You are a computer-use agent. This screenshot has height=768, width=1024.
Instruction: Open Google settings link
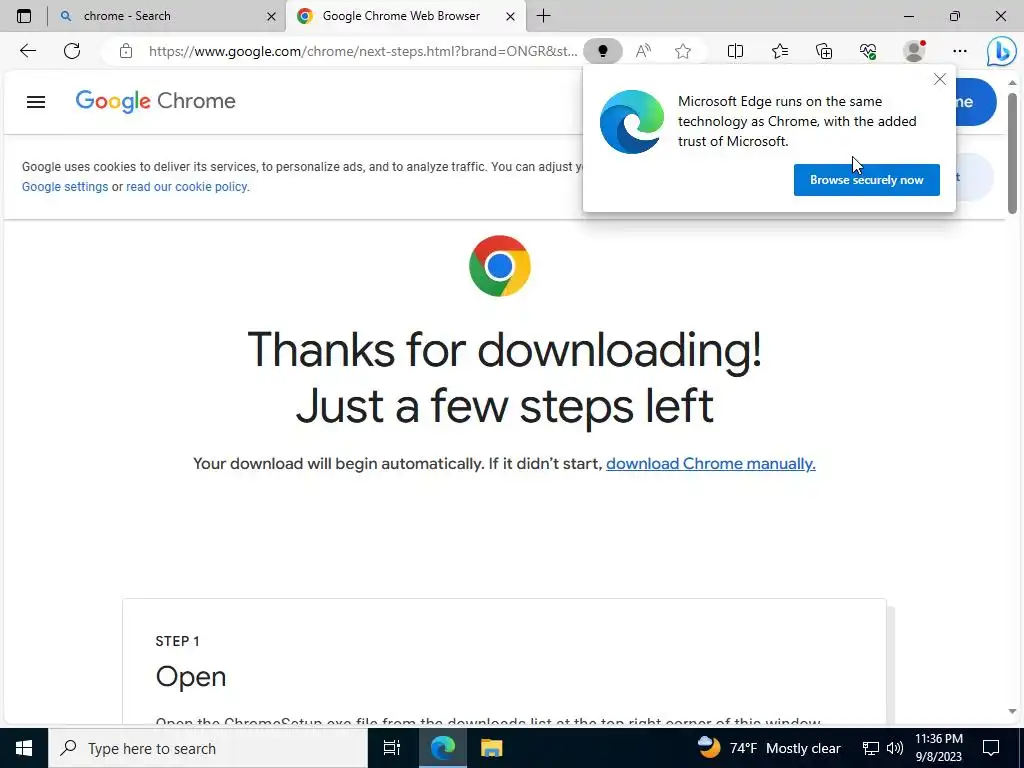point(65,187)
